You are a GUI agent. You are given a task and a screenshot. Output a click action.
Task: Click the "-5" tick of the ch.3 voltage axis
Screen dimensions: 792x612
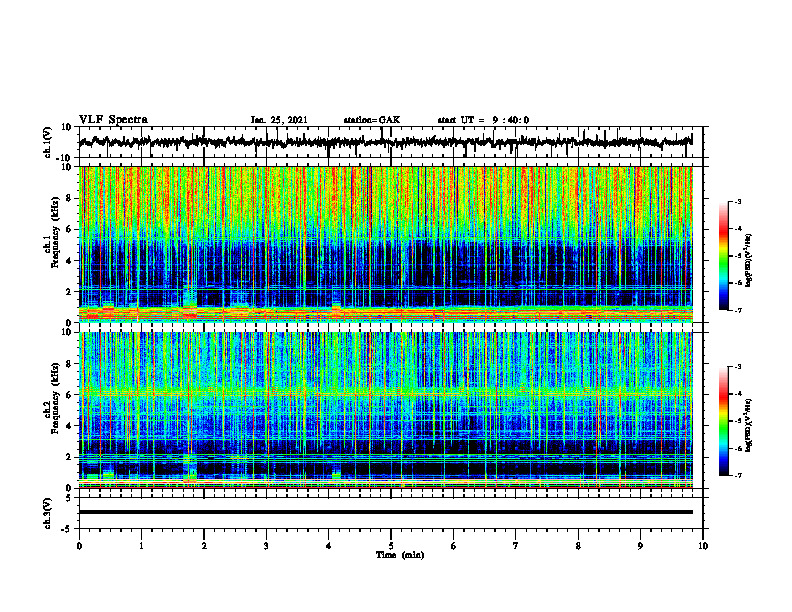pos(68,529)
